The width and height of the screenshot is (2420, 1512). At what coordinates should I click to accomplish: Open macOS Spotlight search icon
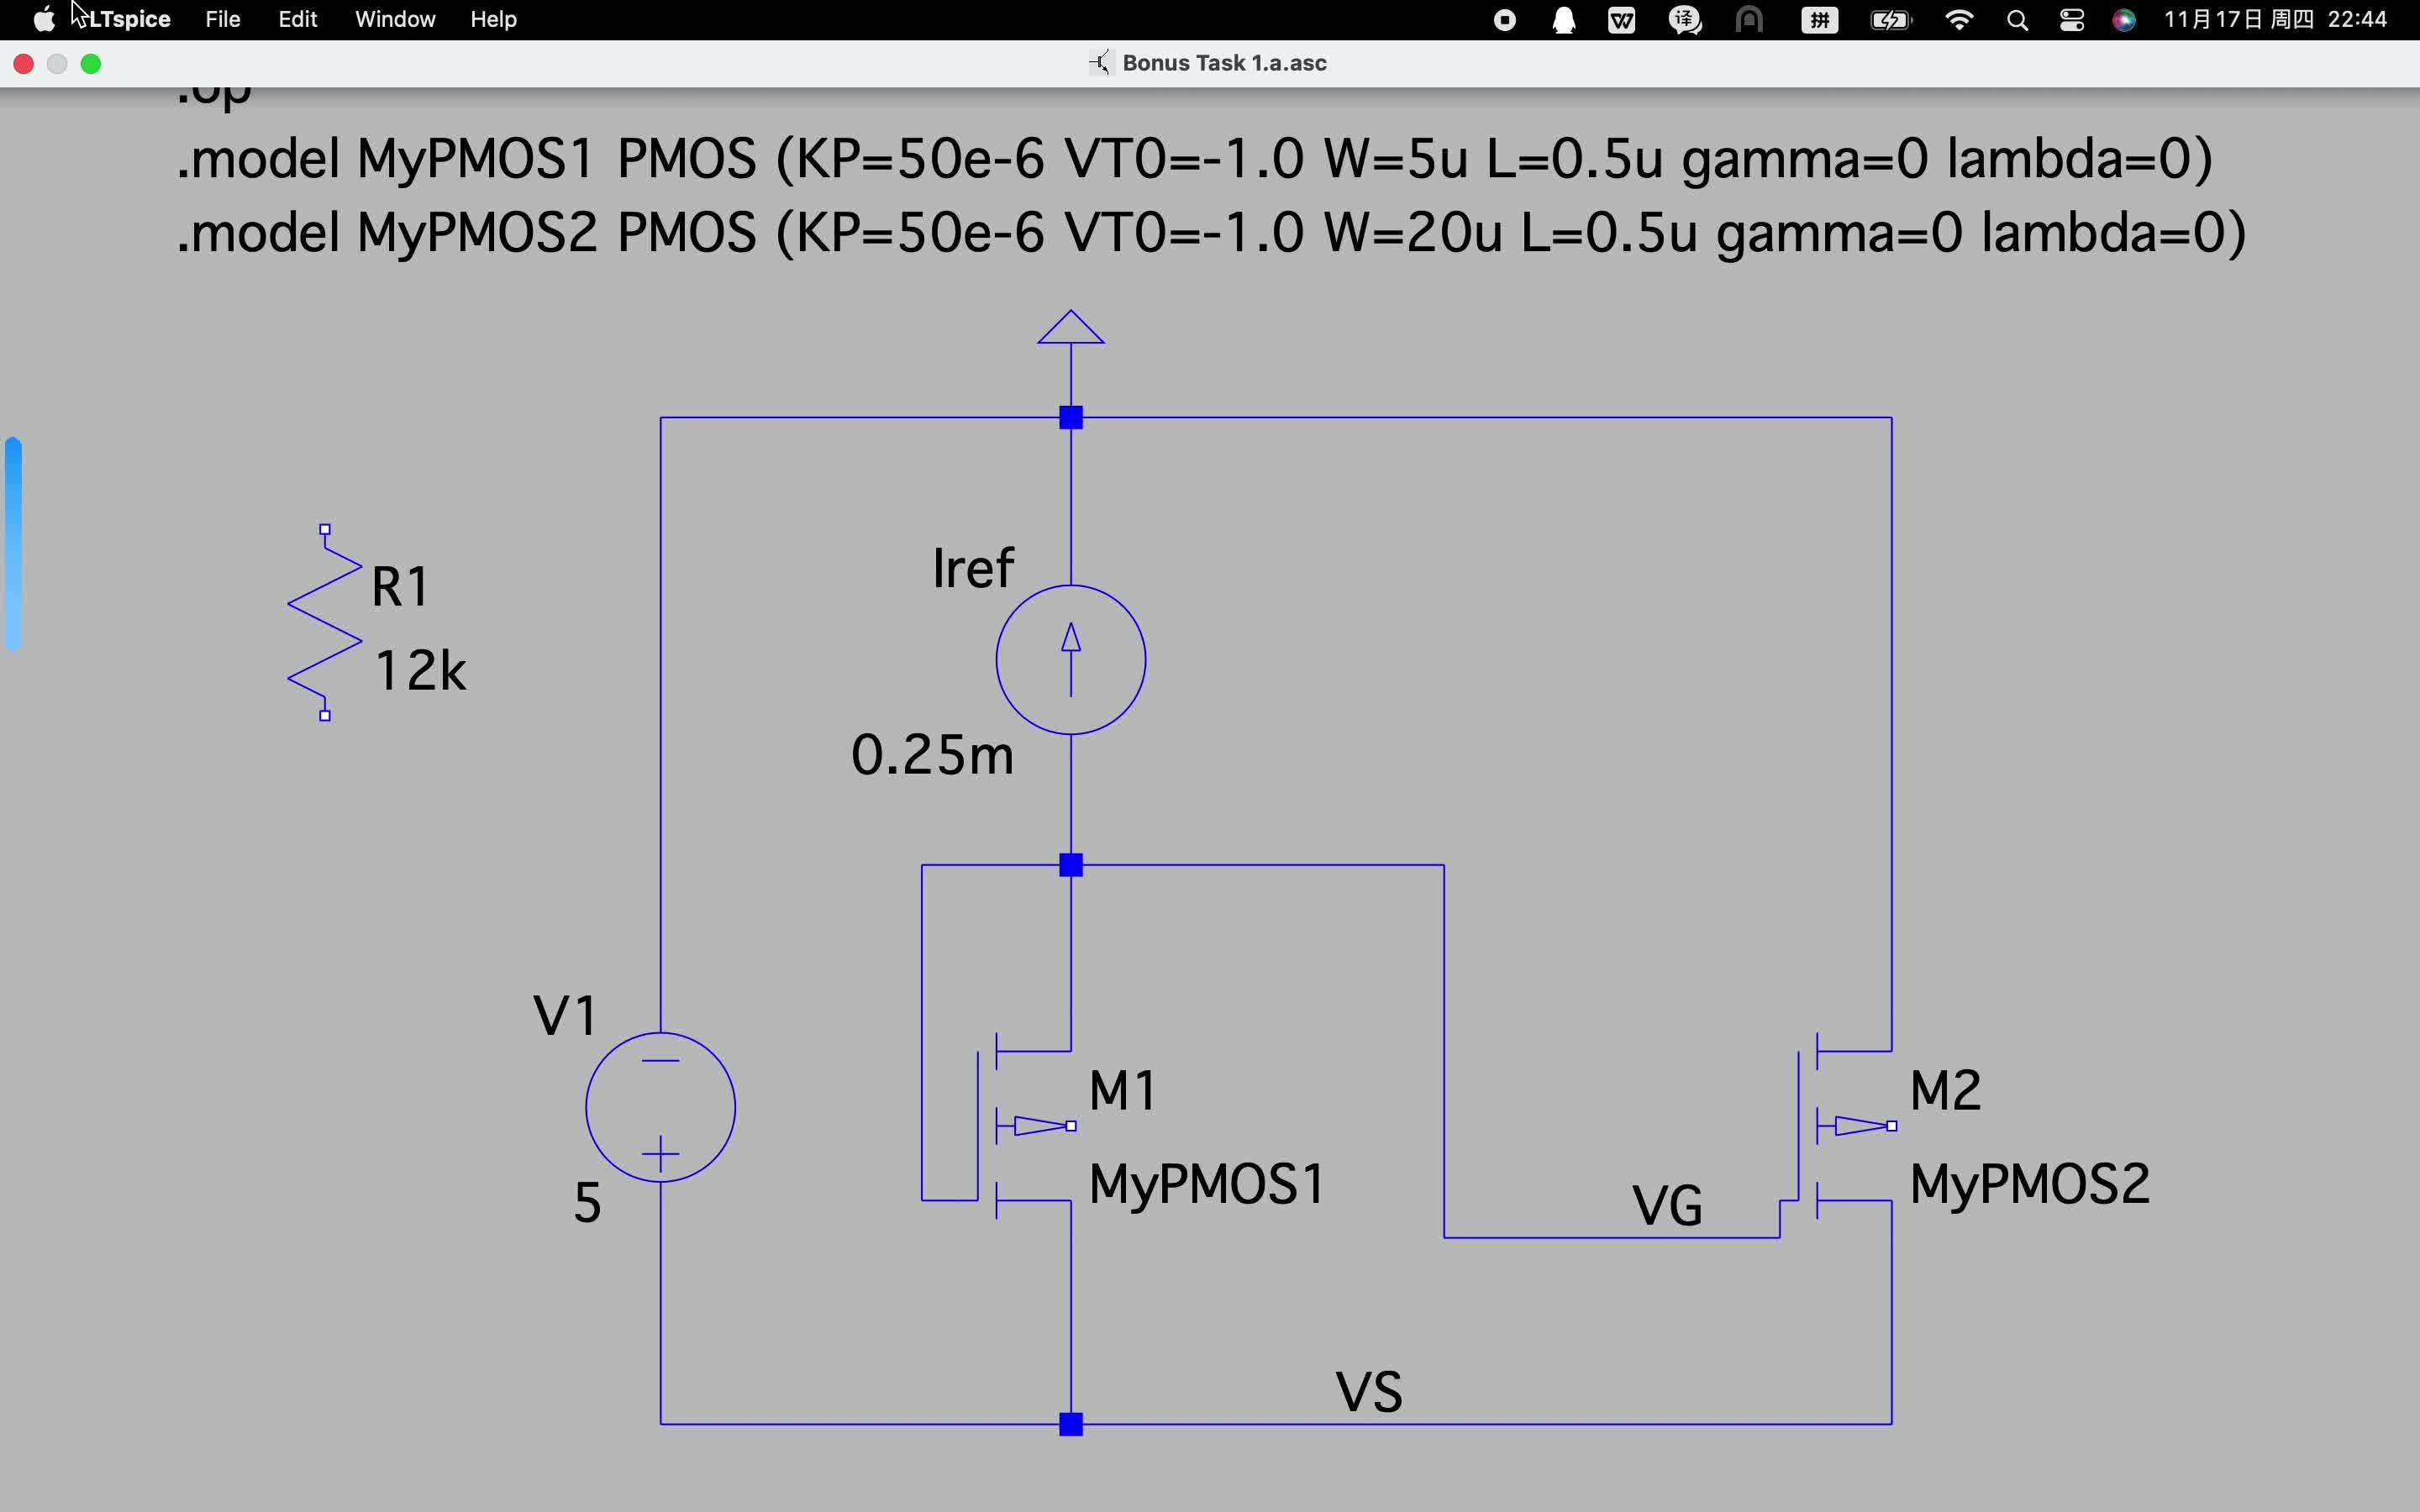point(2017,20)
